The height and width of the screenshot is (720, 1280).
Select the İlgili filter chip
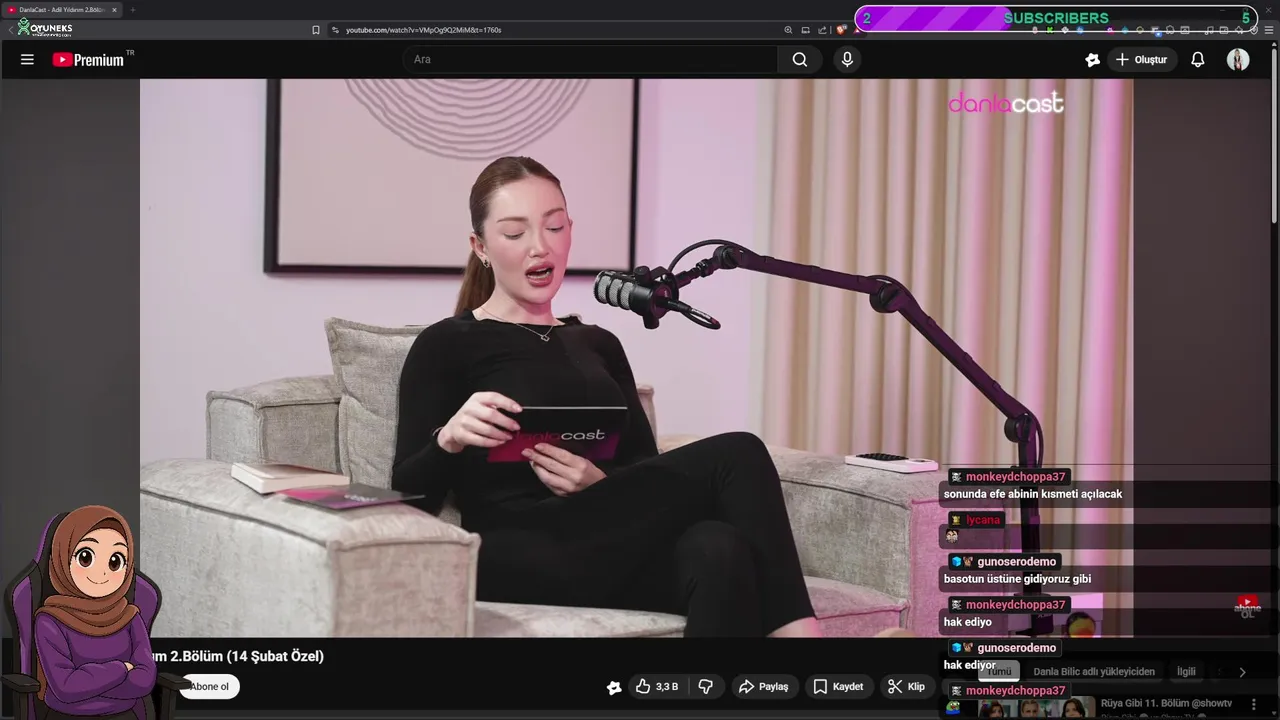click(1186, 672)
